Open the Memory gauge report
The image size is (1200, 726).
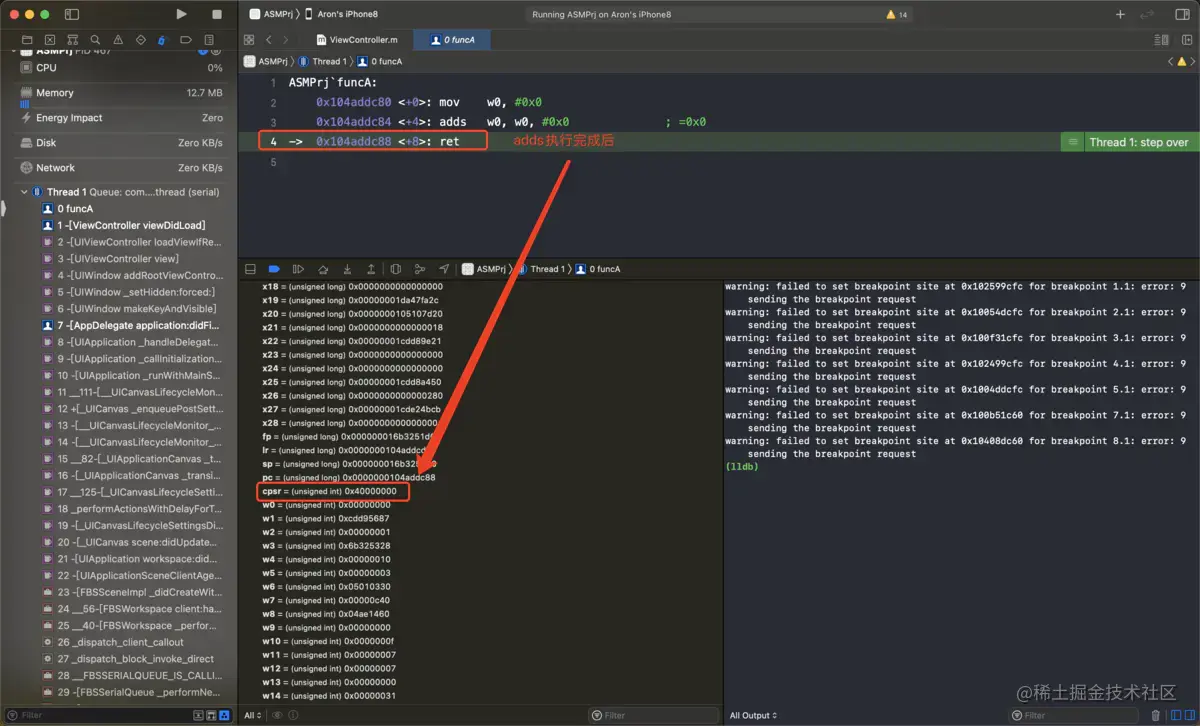[55, 93]
